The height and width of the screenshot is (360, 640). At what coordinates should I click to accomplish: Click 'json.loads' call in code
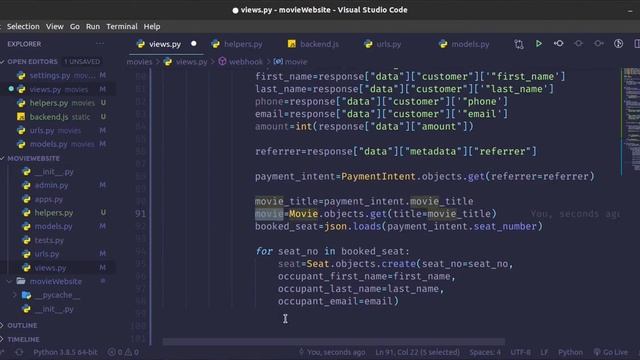tap(353, 226)
